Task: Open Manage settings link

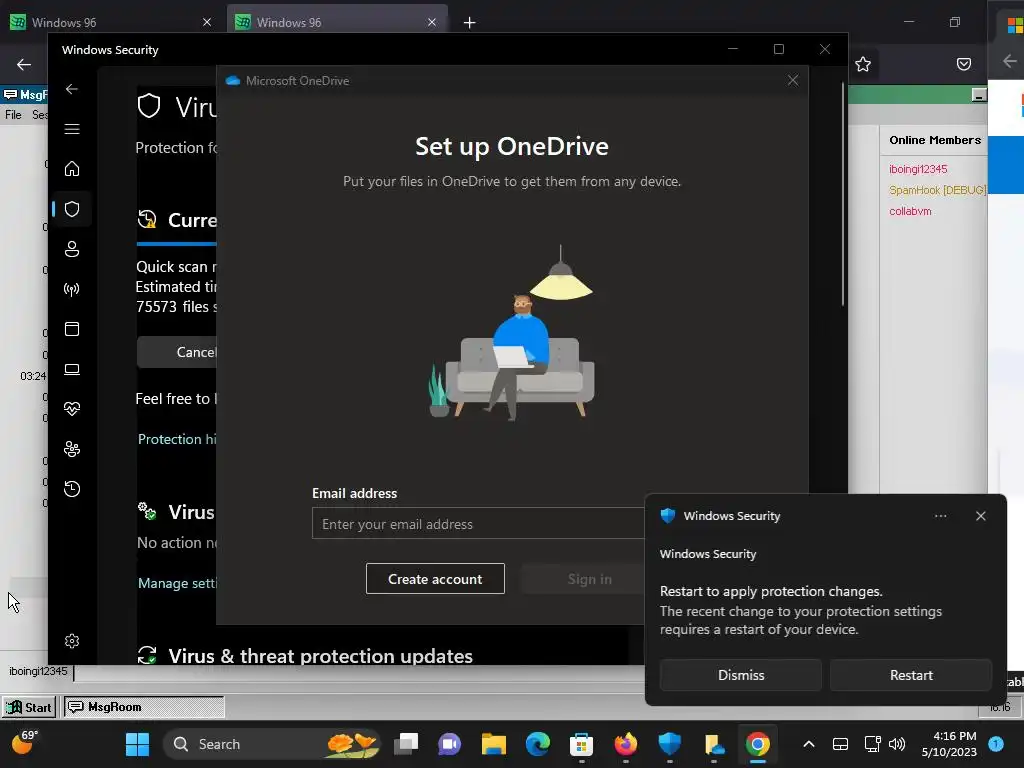Action: pyautogui.click(x=177, y=583)
